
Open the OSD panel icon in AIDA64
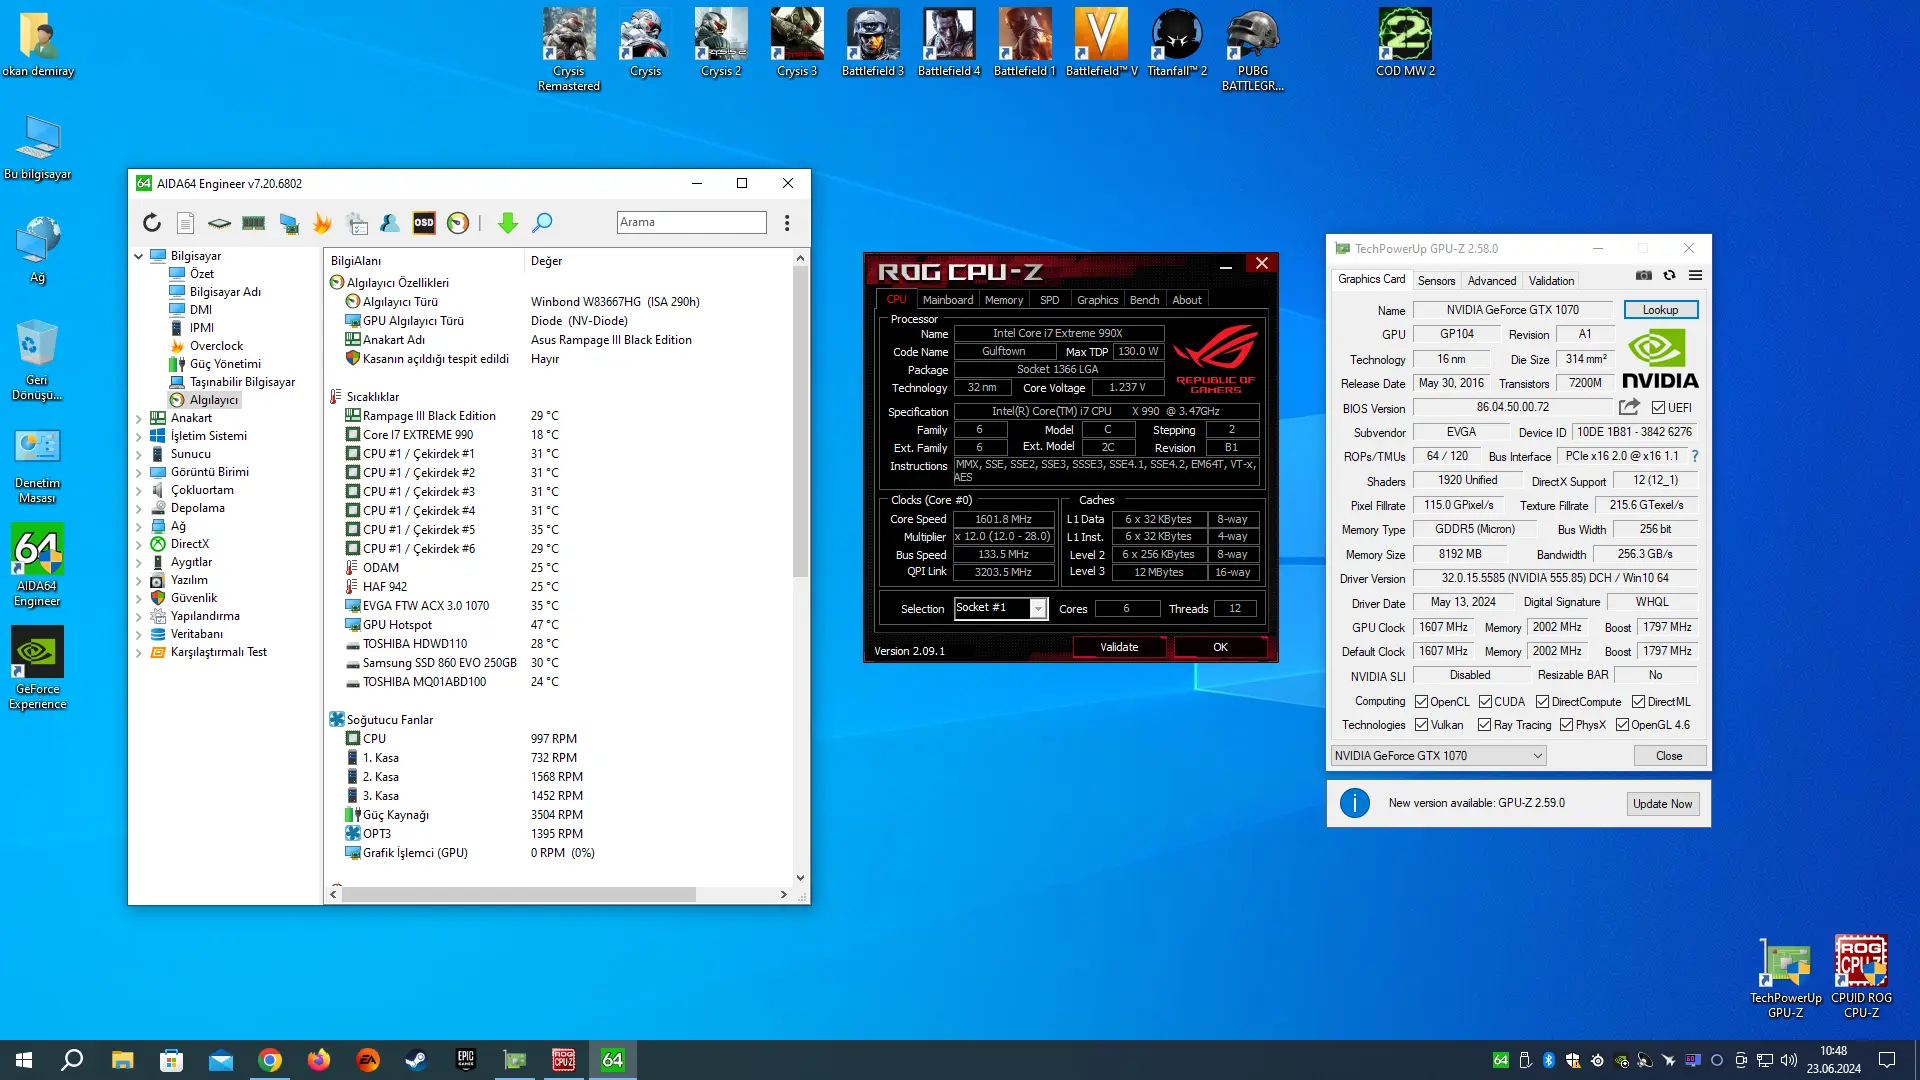(424, 223)
